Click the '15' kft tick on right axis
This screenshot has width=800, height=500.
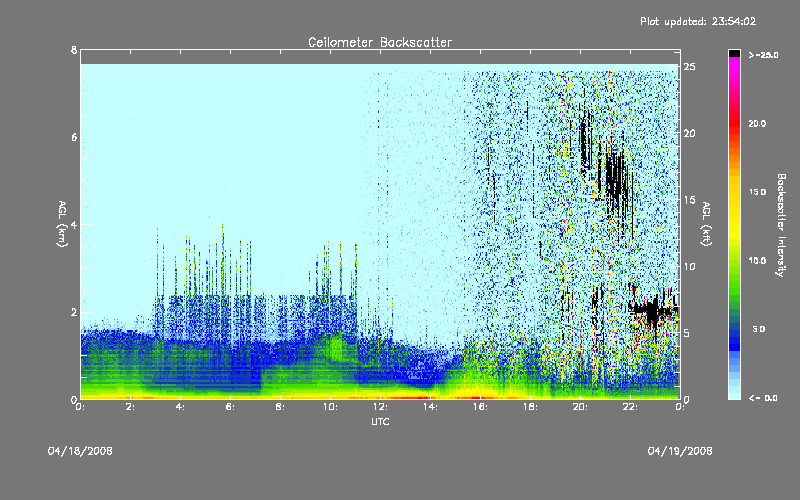(x=690, y=200)
